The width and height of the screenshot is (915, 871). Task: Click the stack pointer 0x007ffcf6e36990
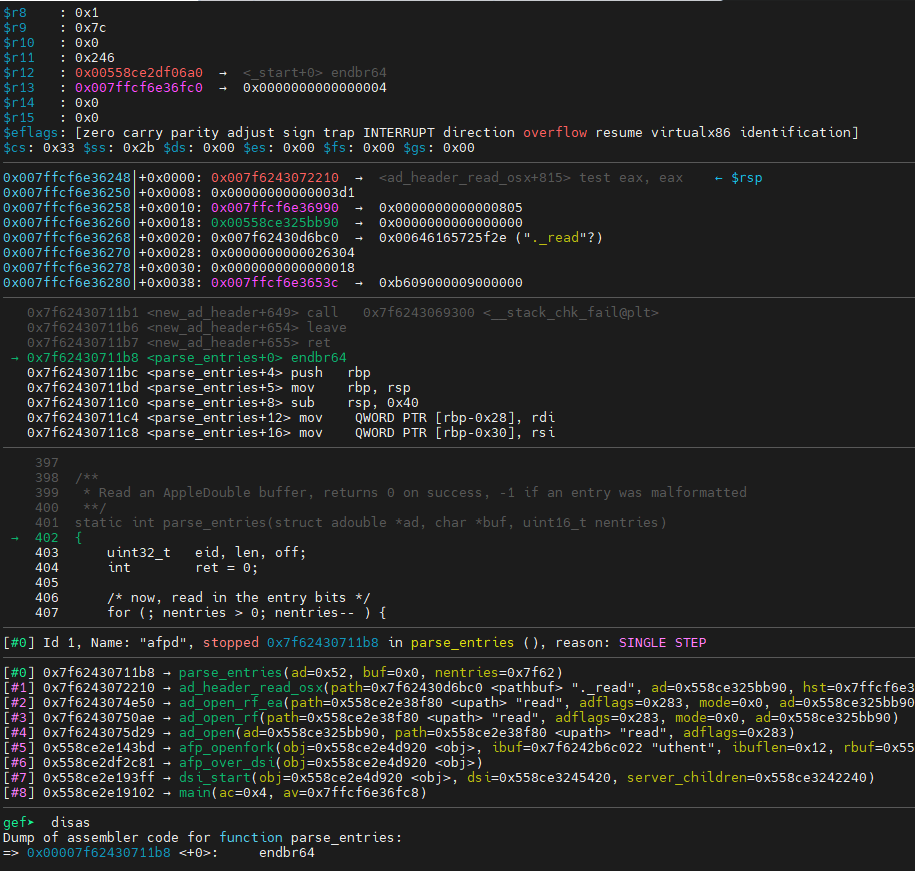tap(275, 208)
